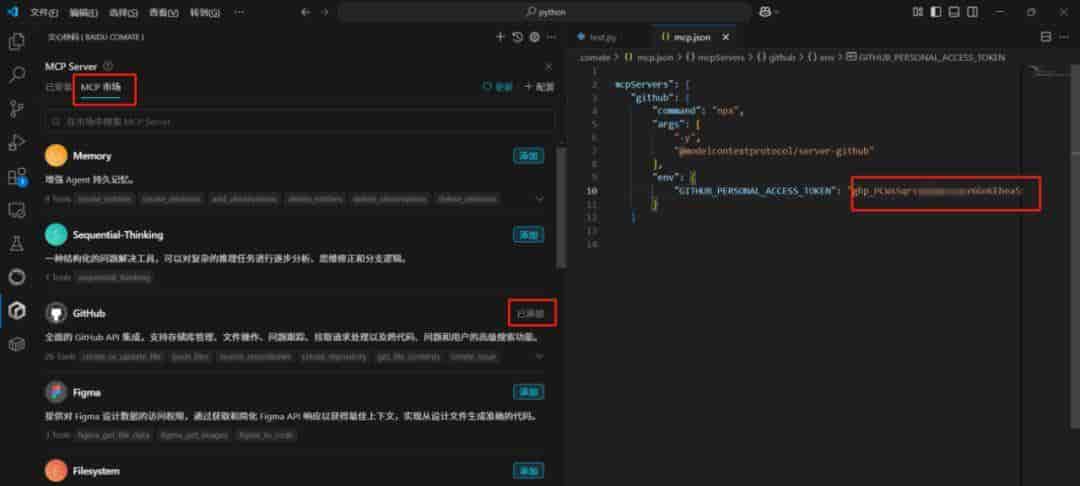Open the 查看(V) menu
Image resolution: width=1080 pixels, height=486 pixels.
click(x=164, y=12)
